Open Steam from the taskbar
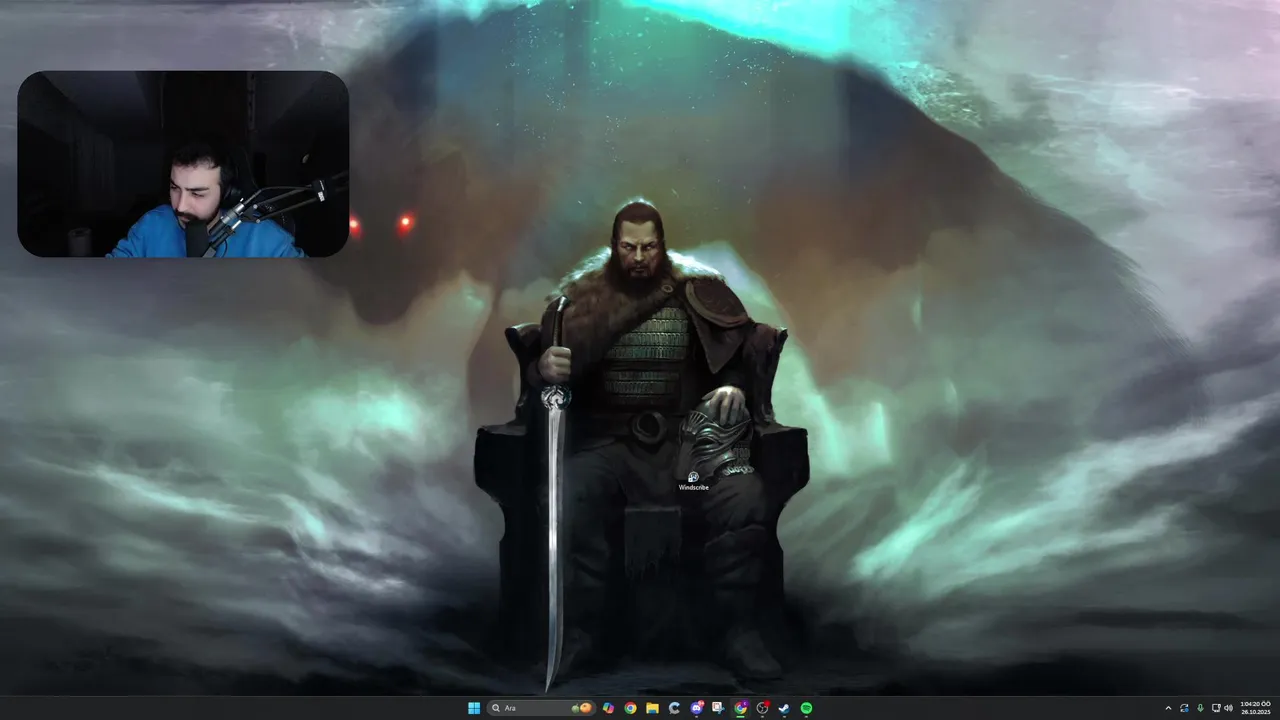 point(784,708)
